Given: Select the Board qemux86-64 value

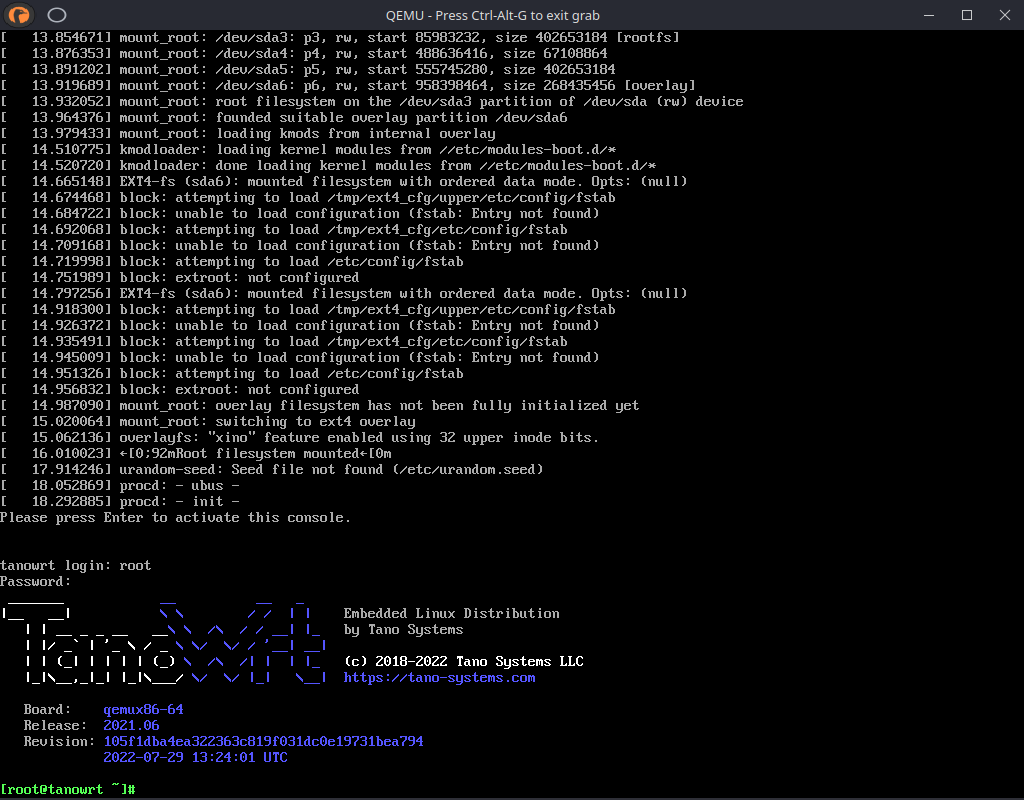Looking at the screenshot, I should (143, 709).
